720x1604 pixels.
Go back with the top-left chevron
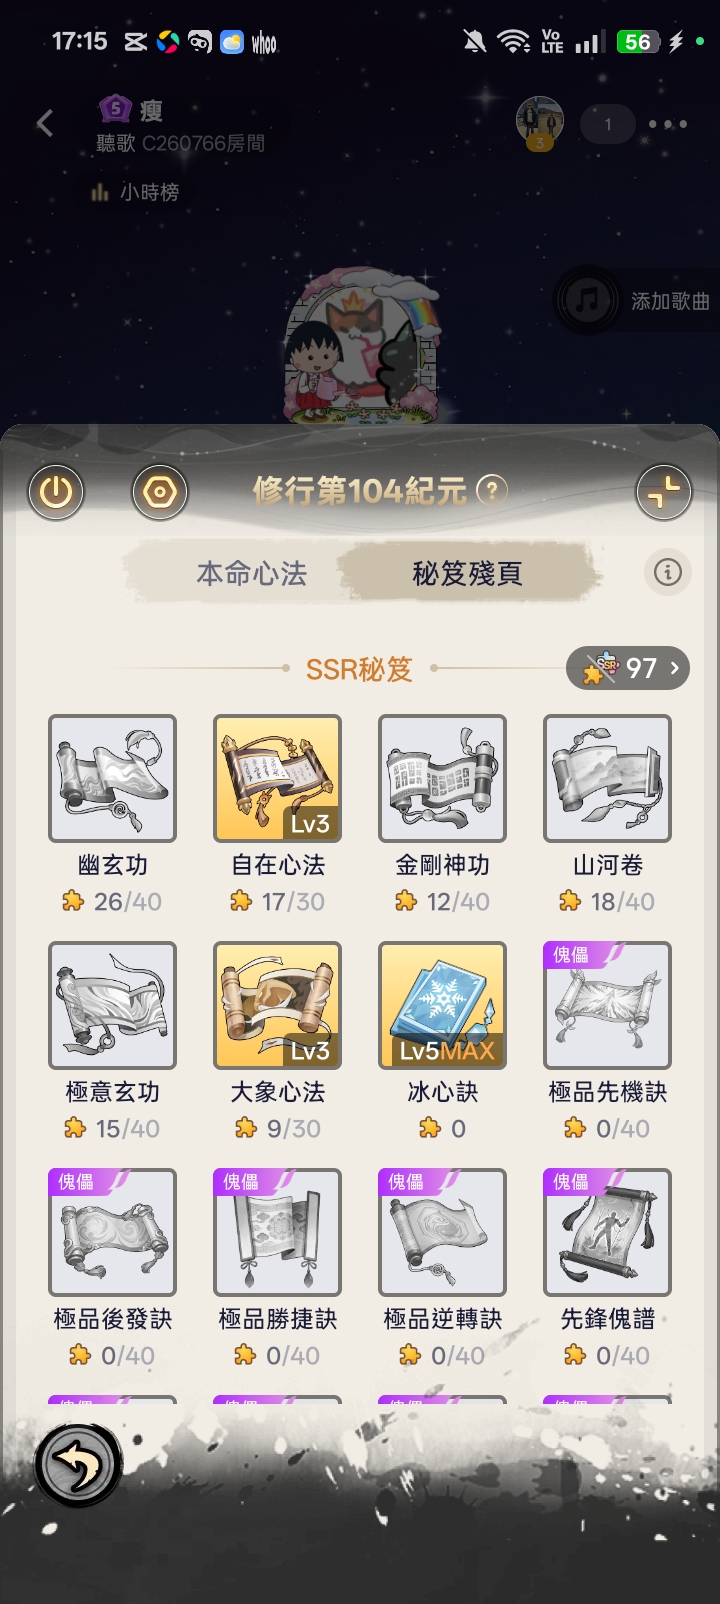[44, 124]
